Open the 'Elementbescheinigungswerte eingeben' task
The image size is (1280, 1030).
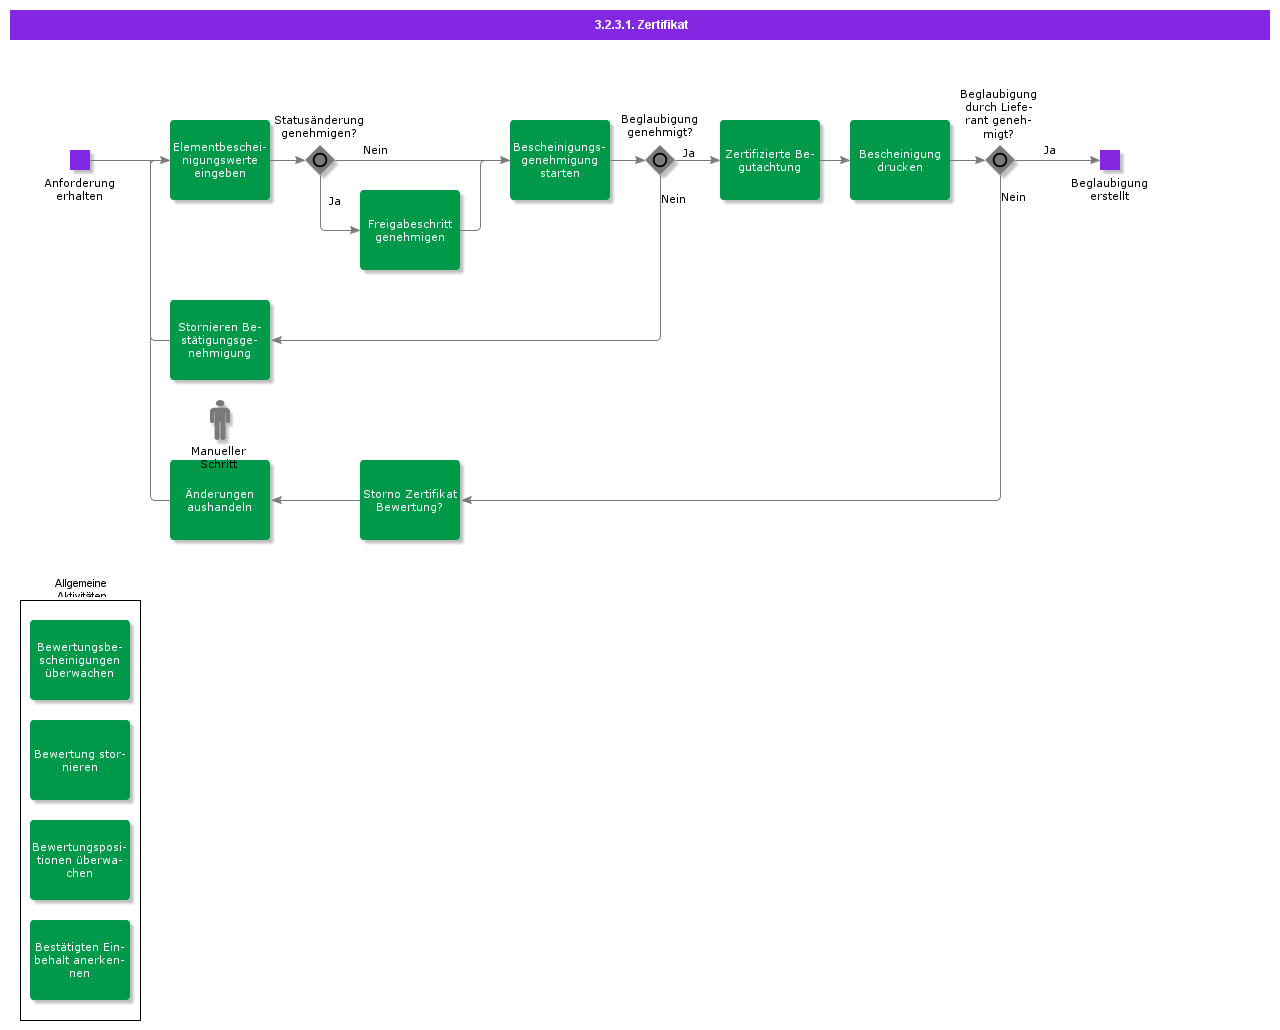click(220, 160)
